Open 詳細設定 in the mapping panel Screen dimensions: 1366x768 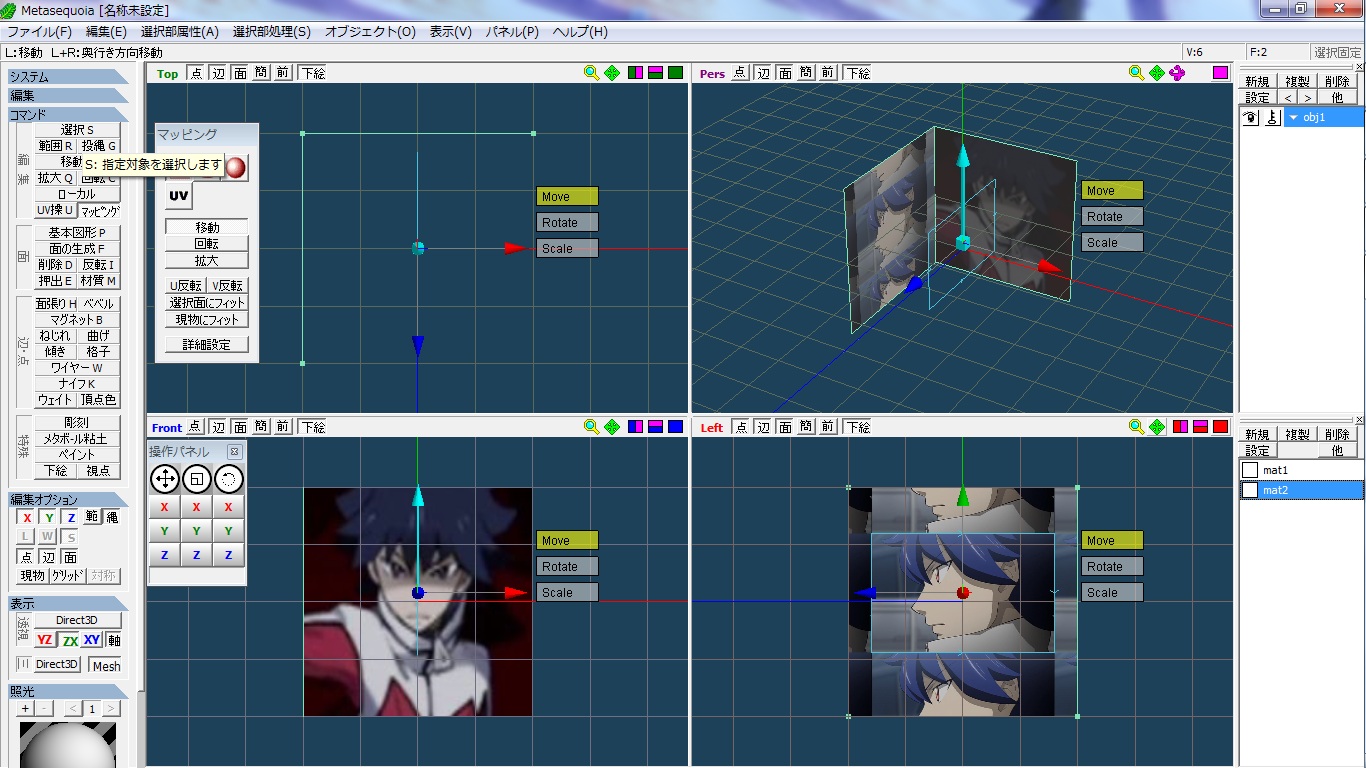coord(207,345)
